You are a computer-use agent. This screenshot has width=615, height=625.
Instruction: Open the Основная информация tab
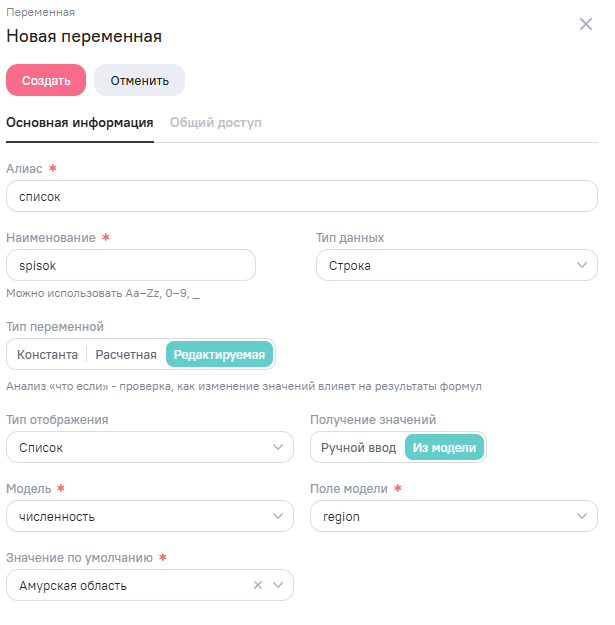(80, 123)
